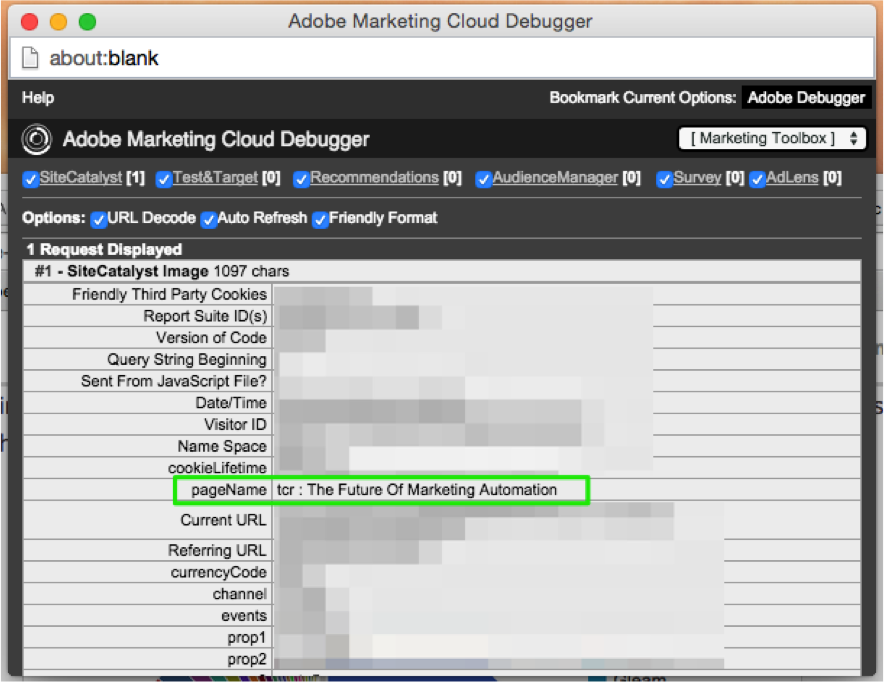Click the yellow minimize window button
The width and height of the screenshot is (884, 682).
tap(59, 22)
